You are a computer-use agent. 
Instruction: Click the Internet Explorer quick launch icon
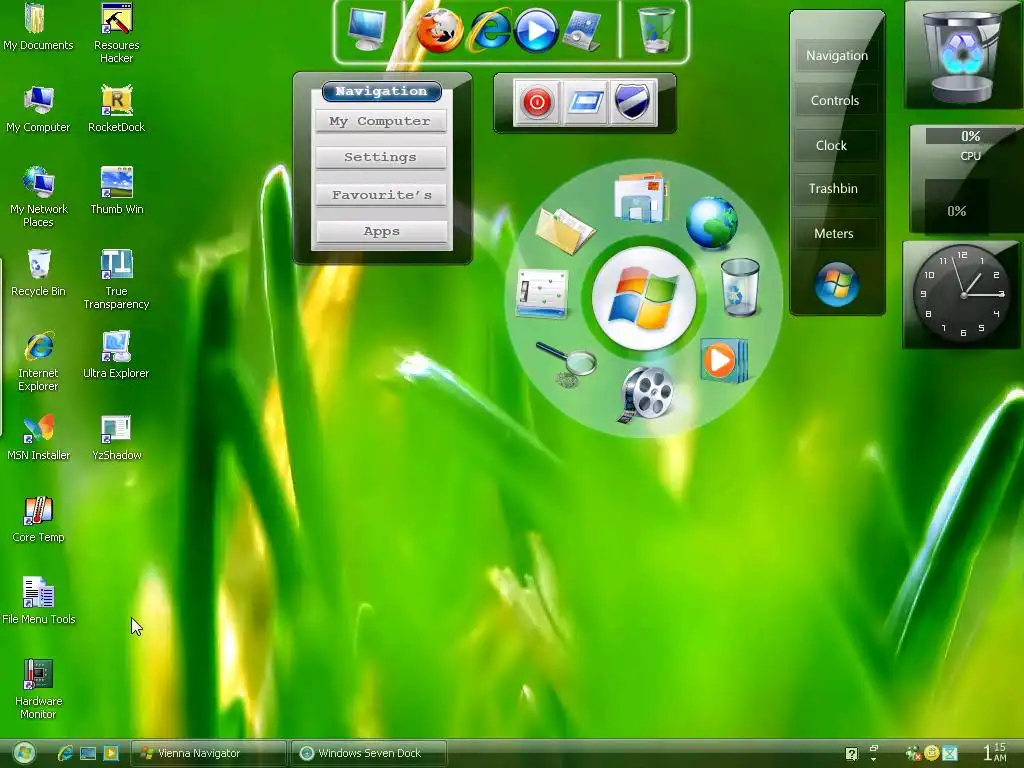pos(65,753)
